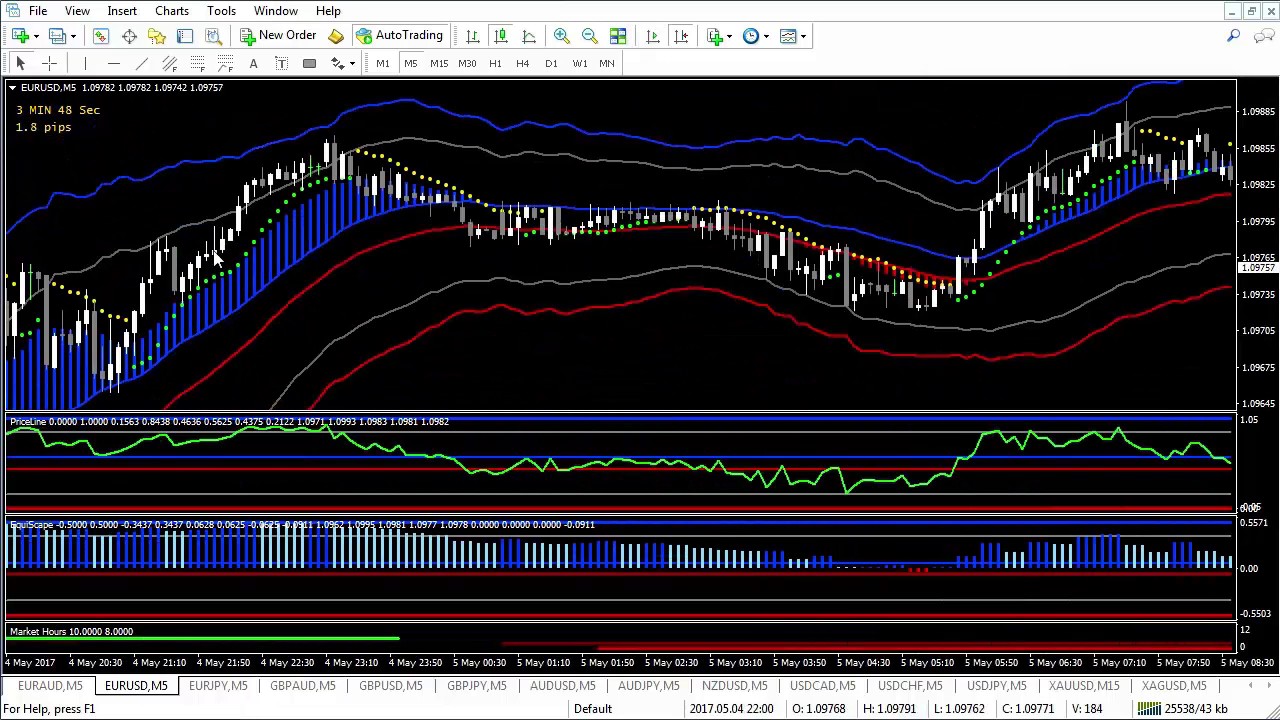The height and width of the screenshot is (720, 1280).
Task: Switch to EURJPY,M5 chart tab
Action: point(218,686)
